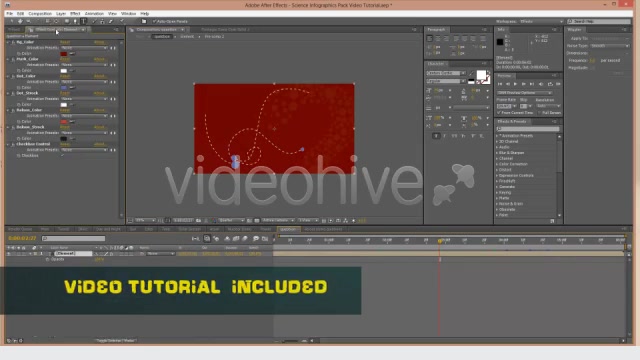Image resolution: width=640 pixels, height=360 pixels.
Task: Select the Horizontal Type tool in toolbar
Action: tap(84, 21)
